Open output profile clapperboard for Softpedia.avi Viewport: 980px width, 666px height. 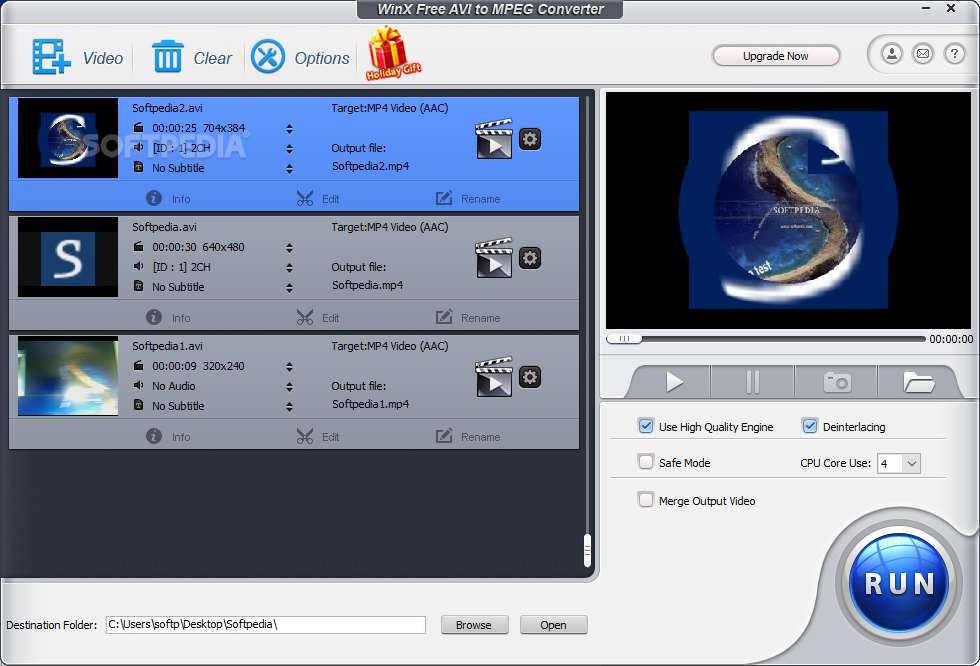click(494, 257)
